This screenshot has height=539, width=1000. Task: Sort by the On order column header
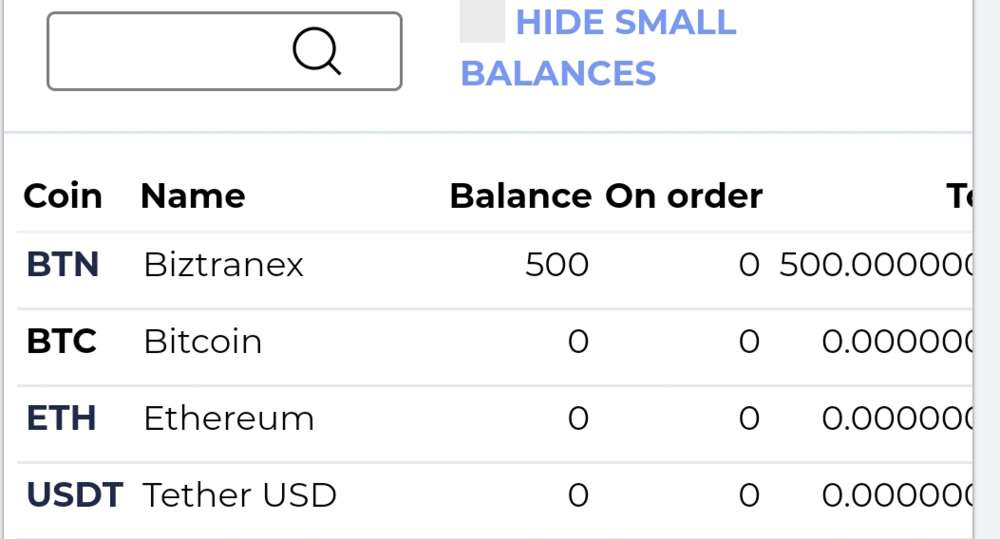684,196
